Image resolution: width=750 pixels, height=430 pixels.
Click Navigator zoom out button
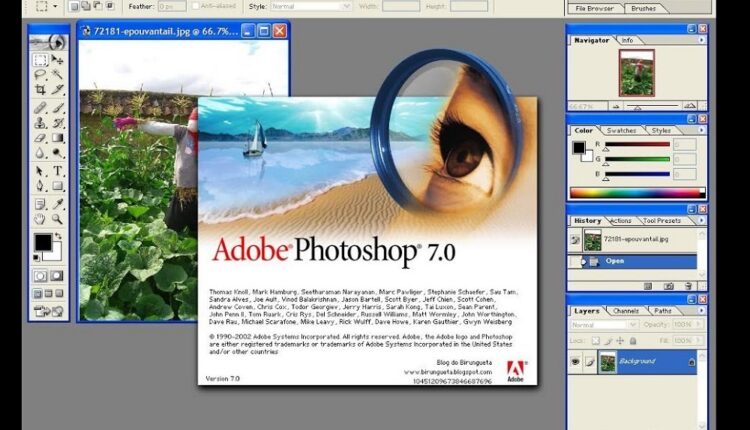pyautogui.click(x=617, y=106)
